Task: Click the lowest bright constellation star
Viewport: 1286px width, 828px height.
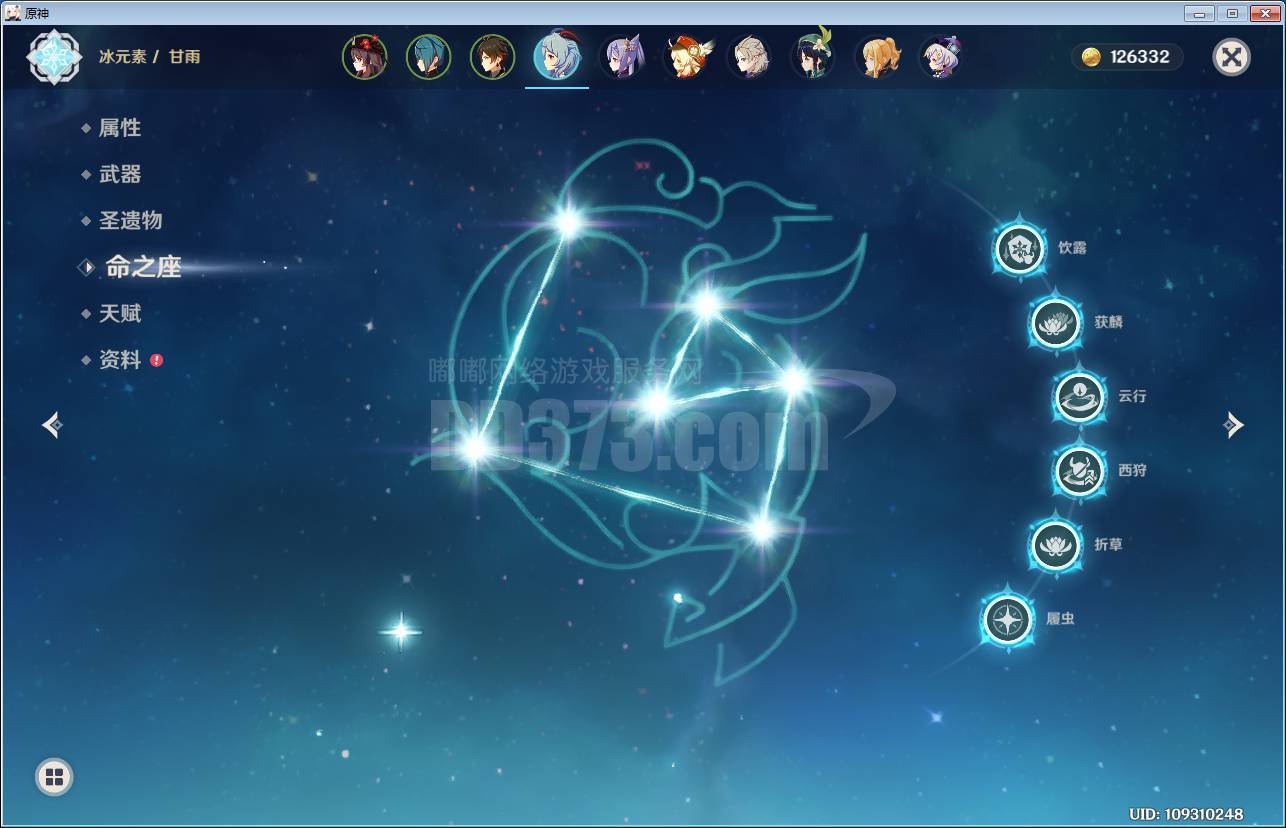Action: tap(761, 529)
